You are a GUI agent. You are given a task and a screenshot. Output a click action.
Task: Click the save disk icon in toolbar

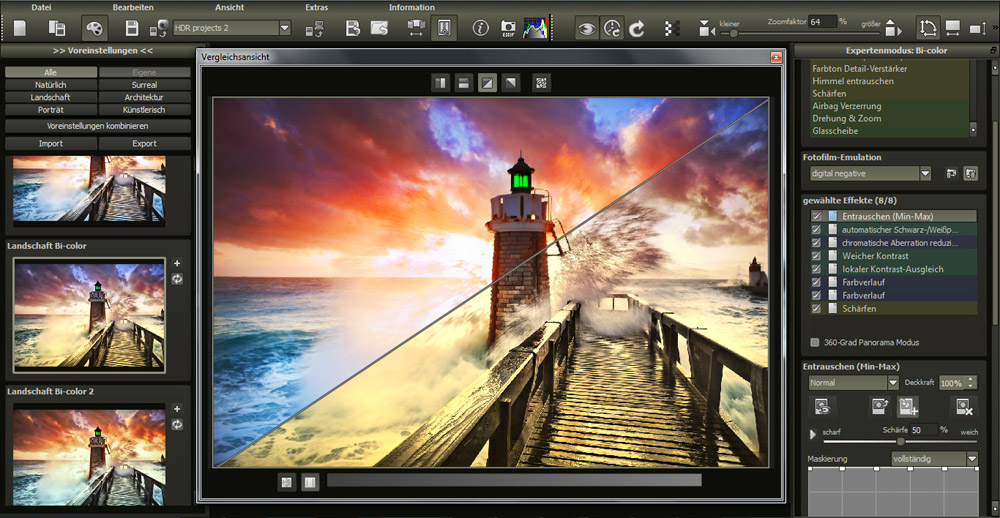click(132, 28)
